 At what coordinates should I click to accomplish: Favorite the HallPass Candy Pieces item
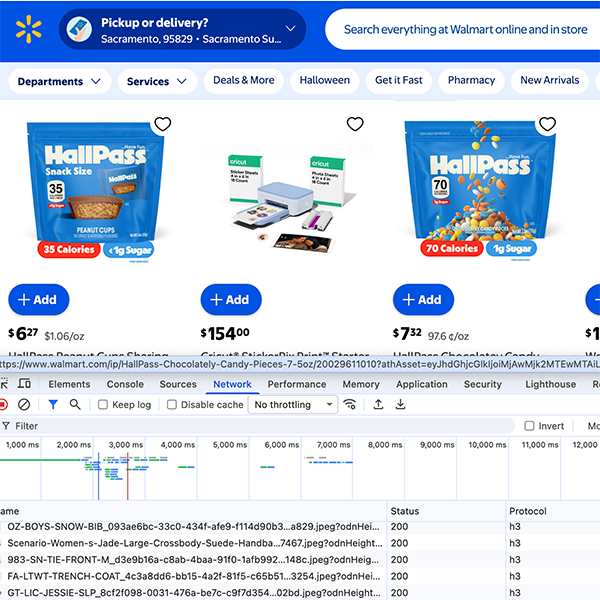pyautogui.click(x=547, y=124)
